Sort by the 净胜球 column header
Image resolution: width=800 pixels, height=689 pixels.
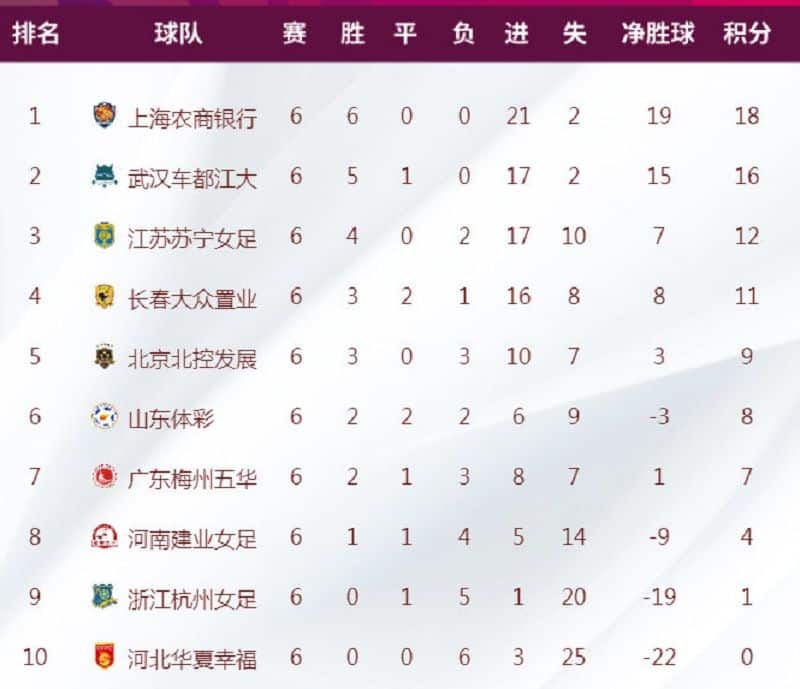(x=658, y=34)
